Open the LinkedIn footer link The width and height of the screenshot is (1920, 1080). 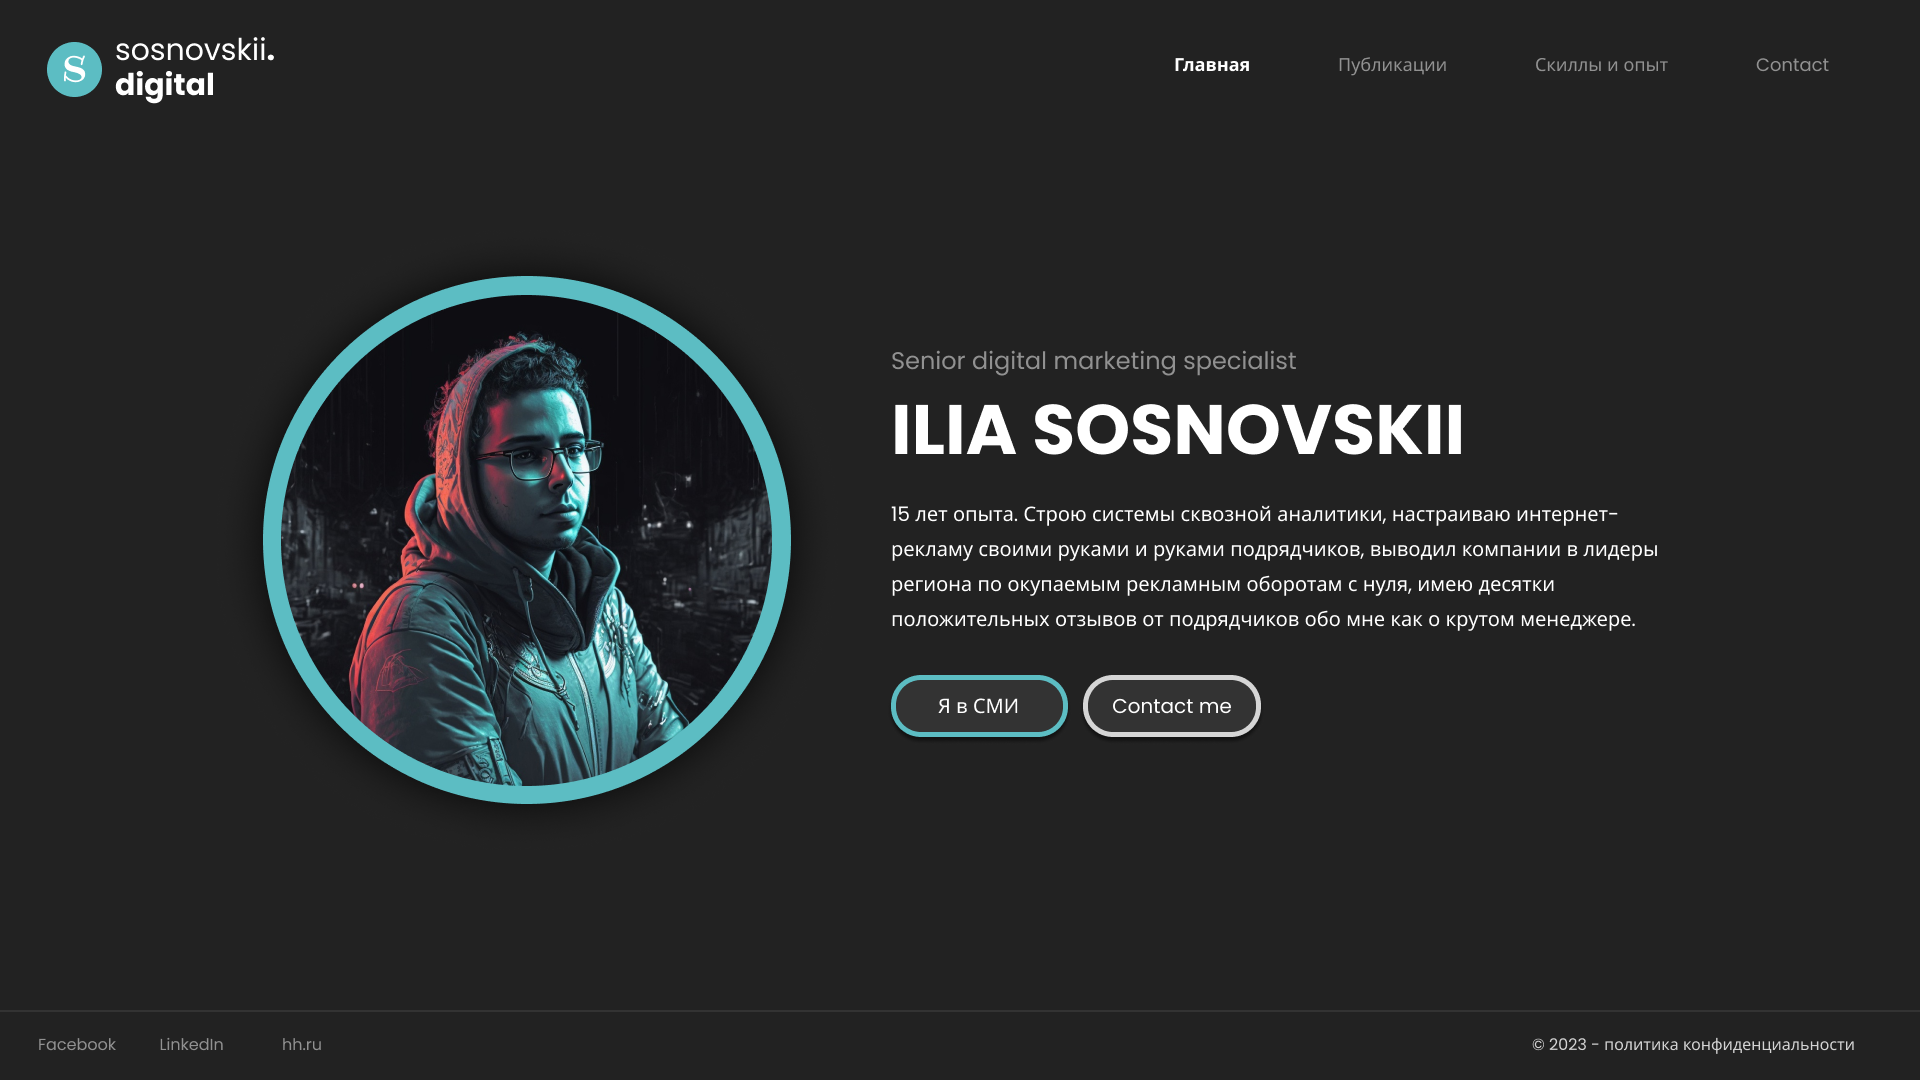click(191, 1044)
